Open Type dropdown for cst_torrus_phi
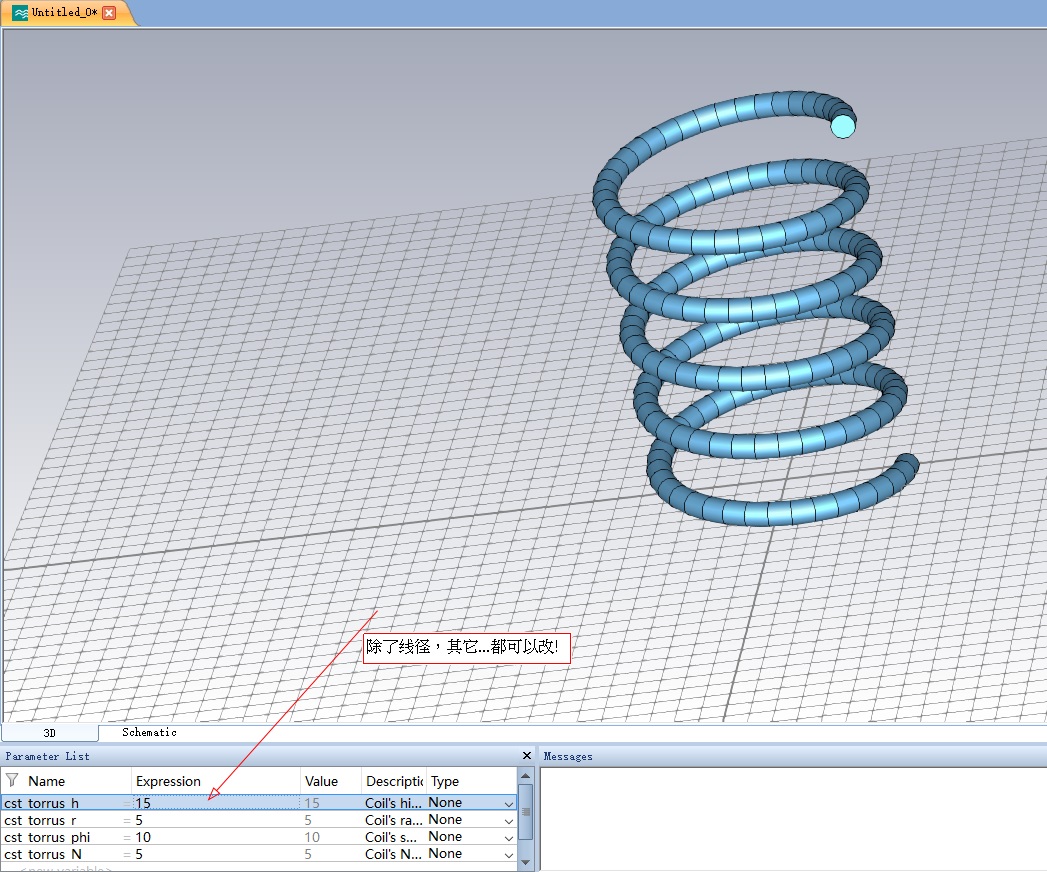Viewport: 1047px width, 872px height. 509,837
